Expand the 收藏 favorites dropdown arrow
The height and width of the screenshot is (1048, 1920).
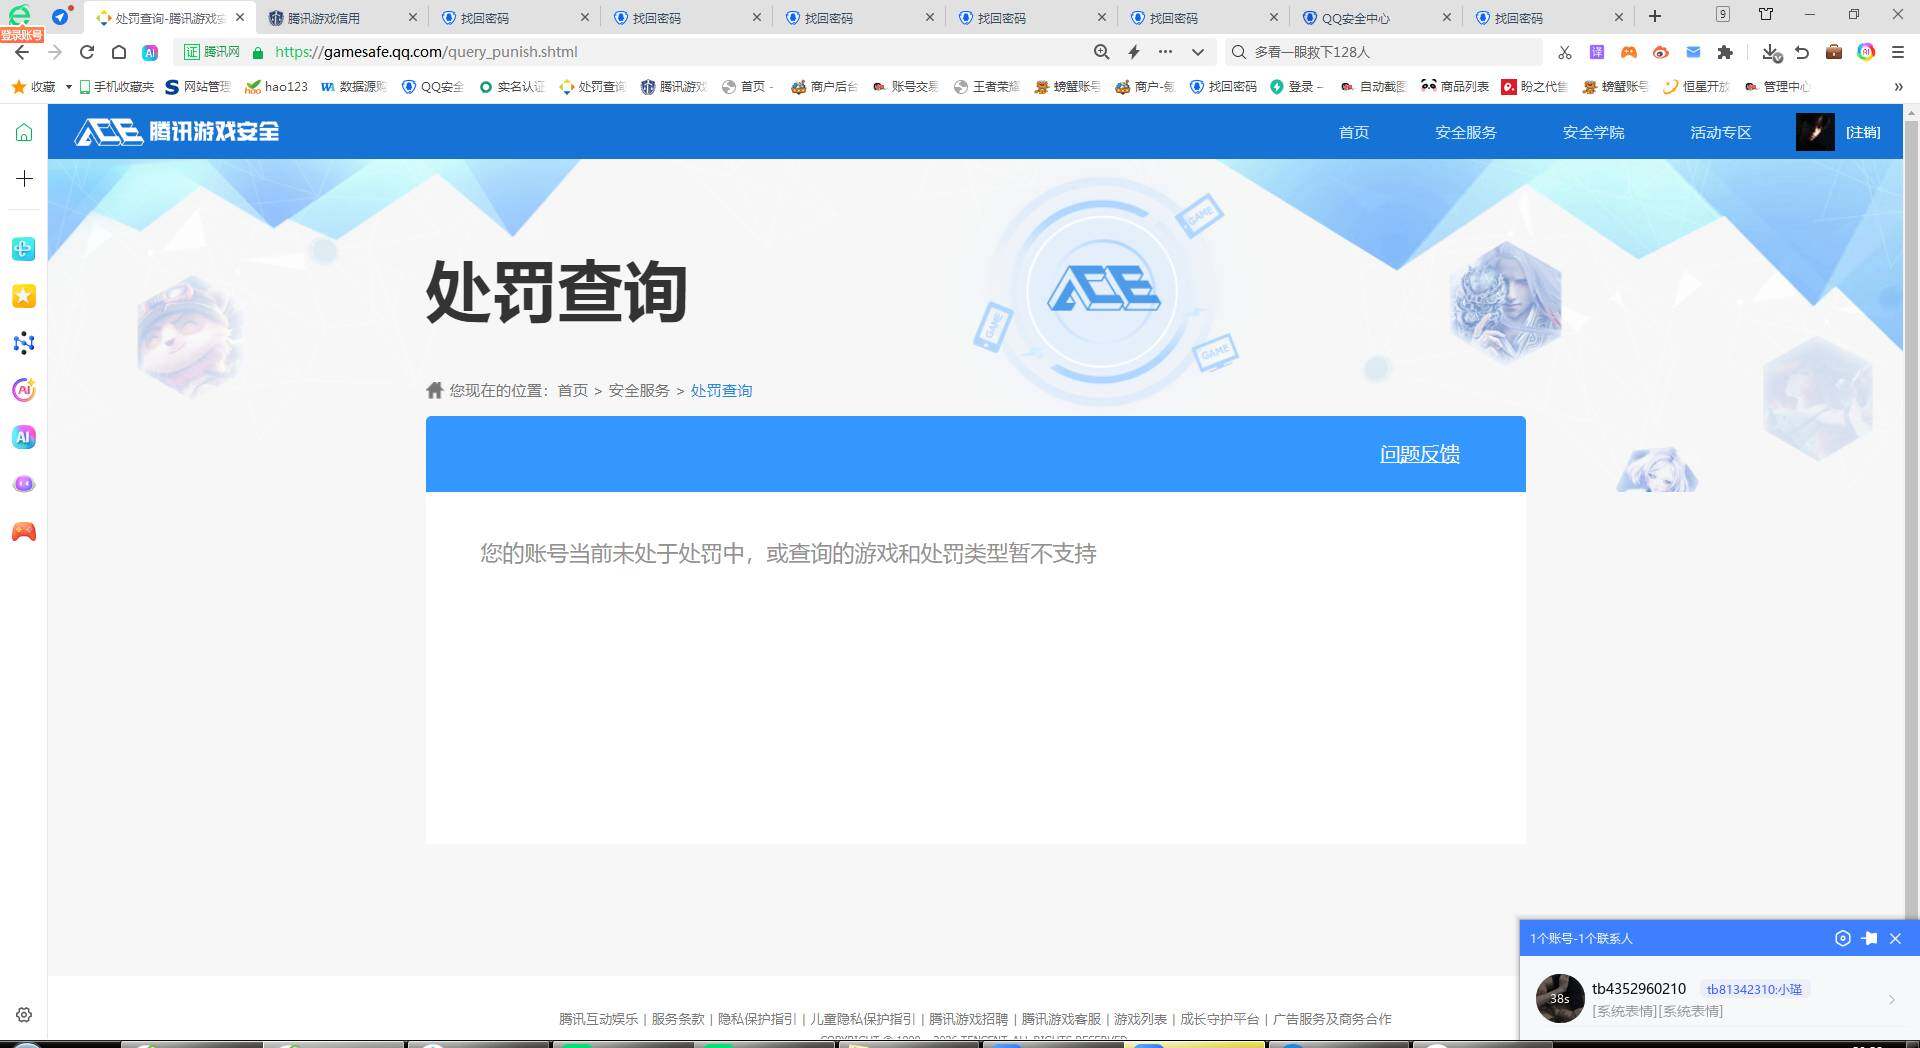pyautogui.click(x=68, y=87)
